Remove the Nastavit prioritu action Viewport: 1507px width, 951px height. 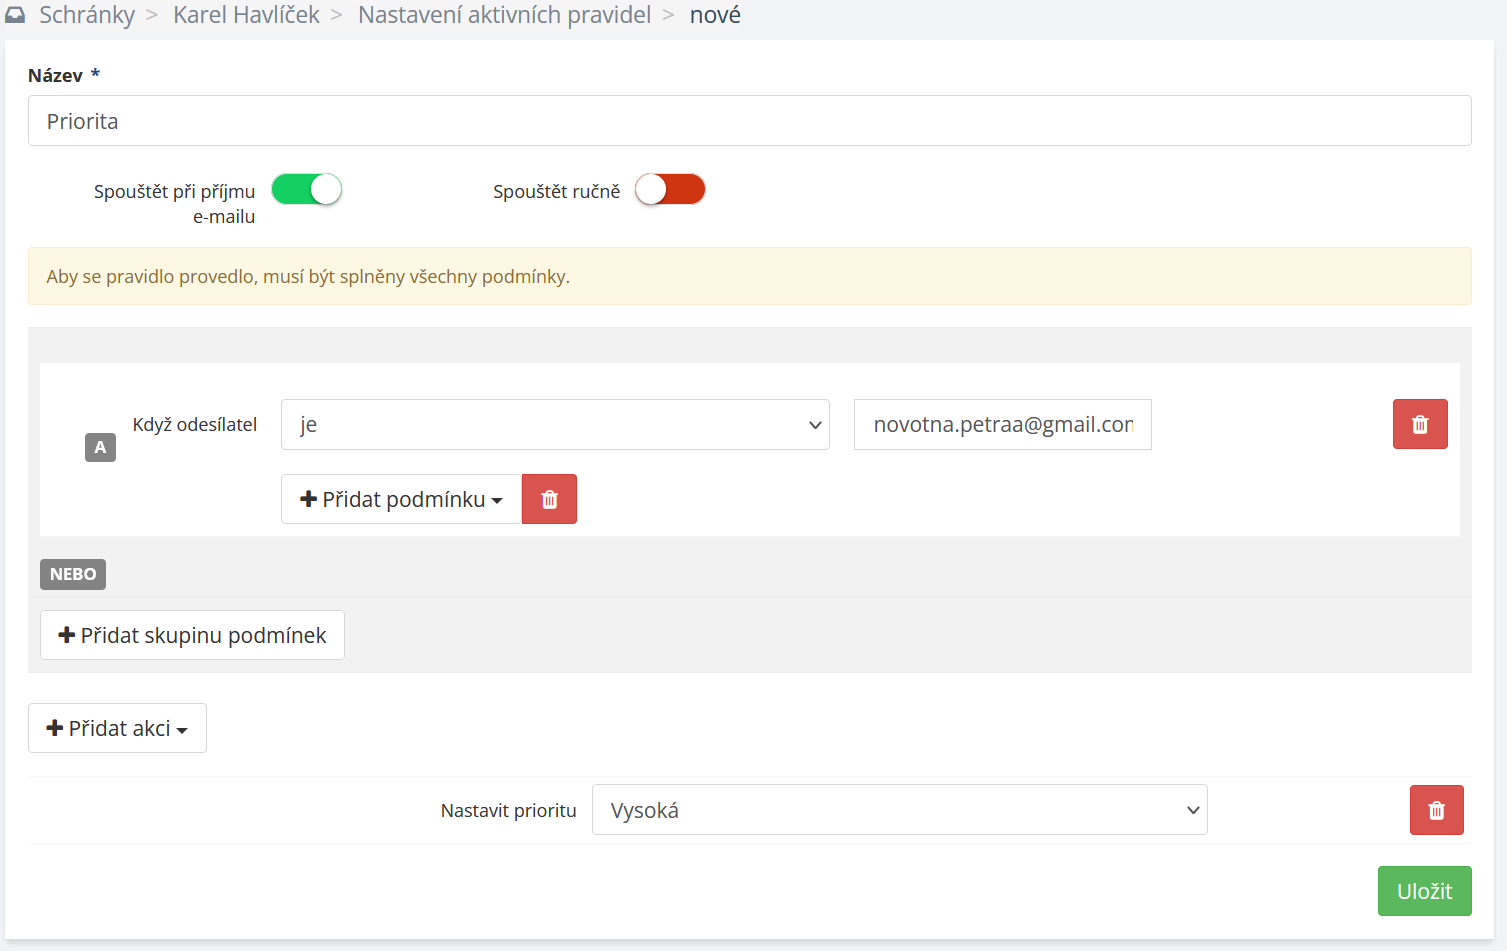(x=1436, y=810)
